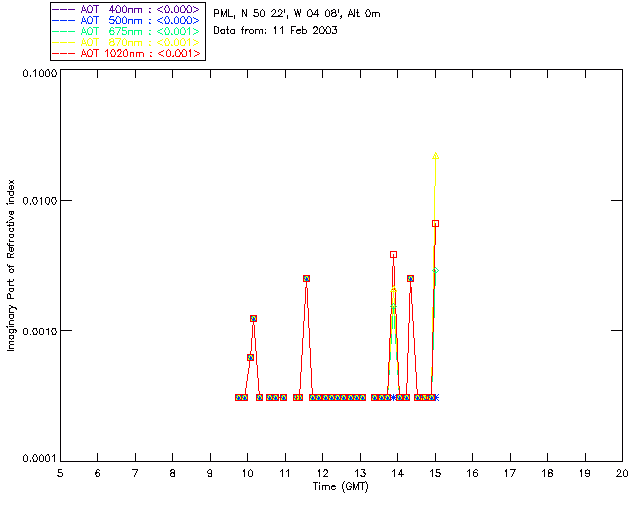Screen dimensions: 640x512
Task: Click the 'Imaginary Part of Refractive index' axis label
Action: click(11, 265)
